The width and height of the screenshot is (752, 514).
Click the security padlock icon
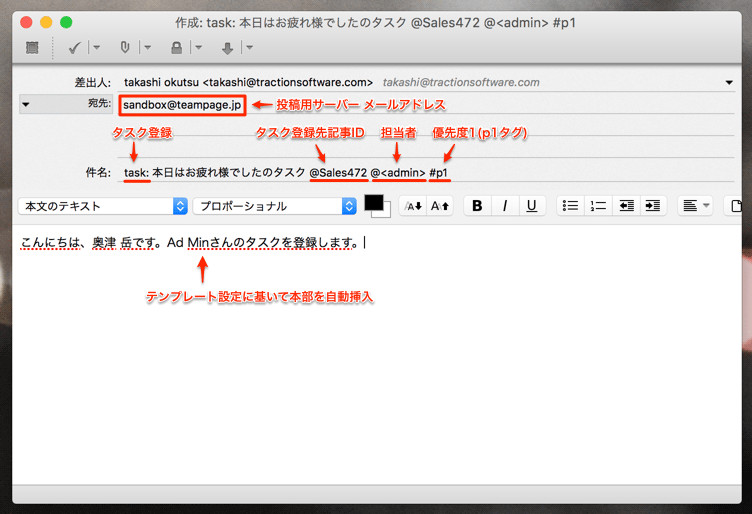[177, 47]
